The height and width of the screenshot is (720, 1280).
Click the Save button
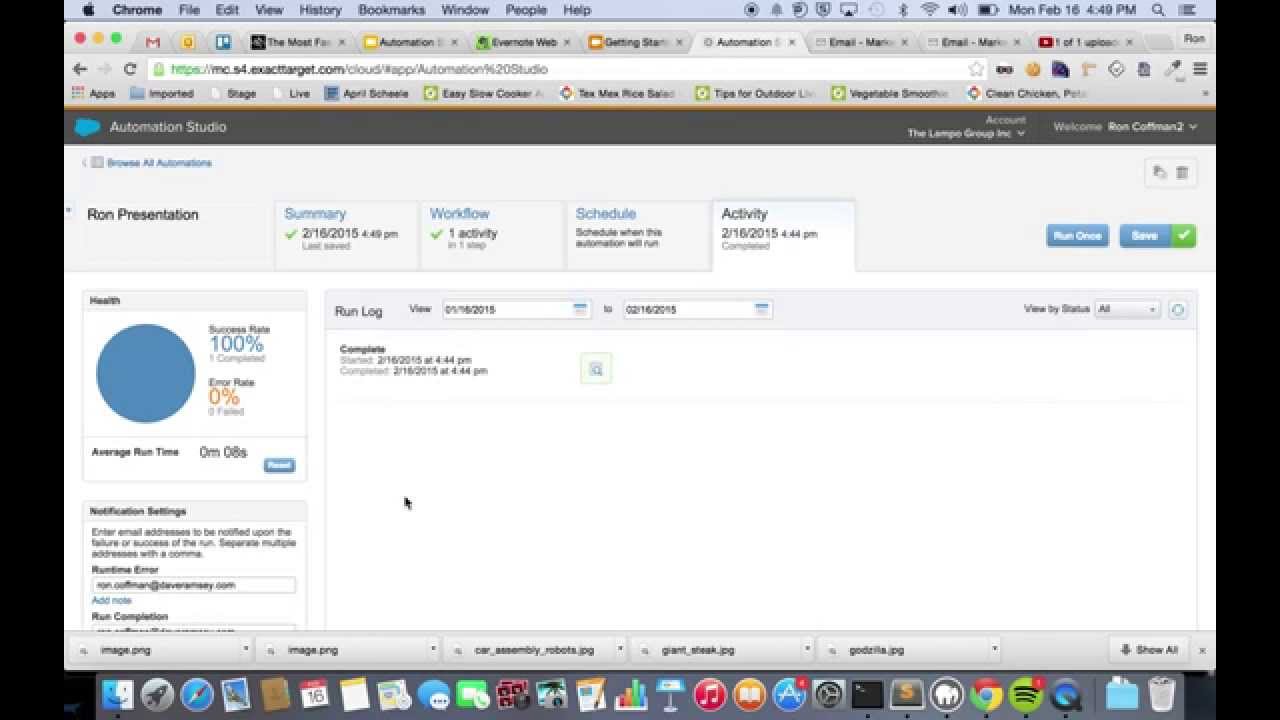pyautogui.click(x=1145, y=236)
